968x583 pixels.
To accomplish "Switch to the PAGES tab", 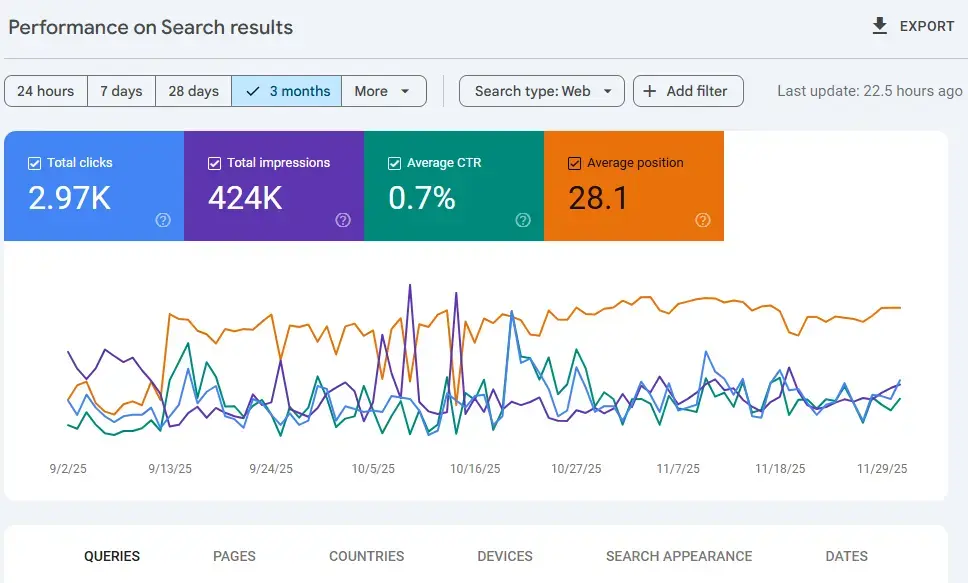I will tap(234, 556).
